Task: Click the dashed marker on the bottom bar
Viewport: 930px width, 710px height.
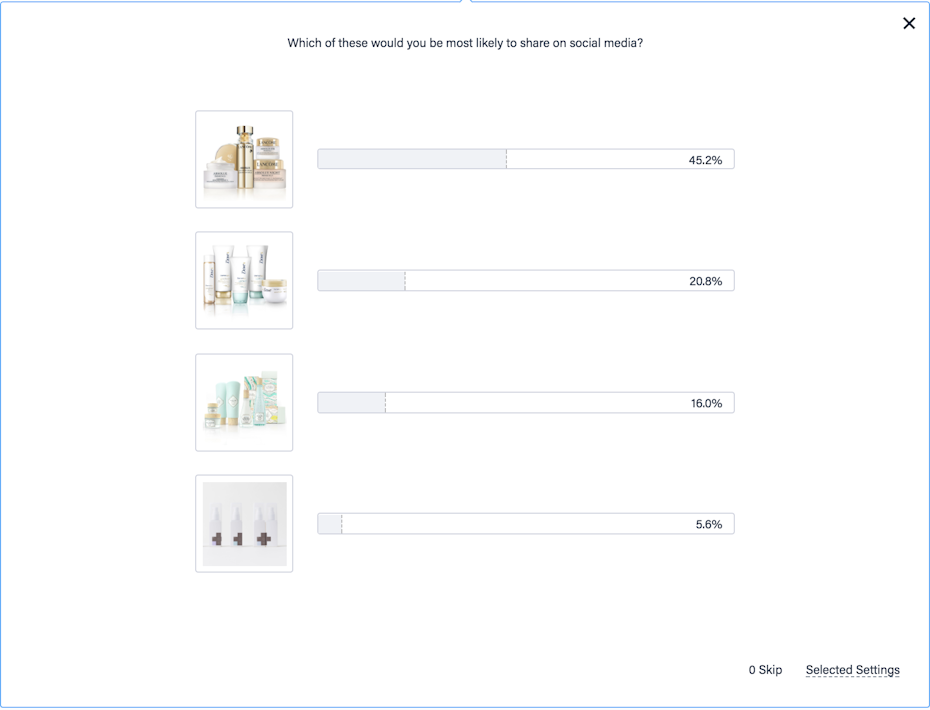Action: click(344, 523)
